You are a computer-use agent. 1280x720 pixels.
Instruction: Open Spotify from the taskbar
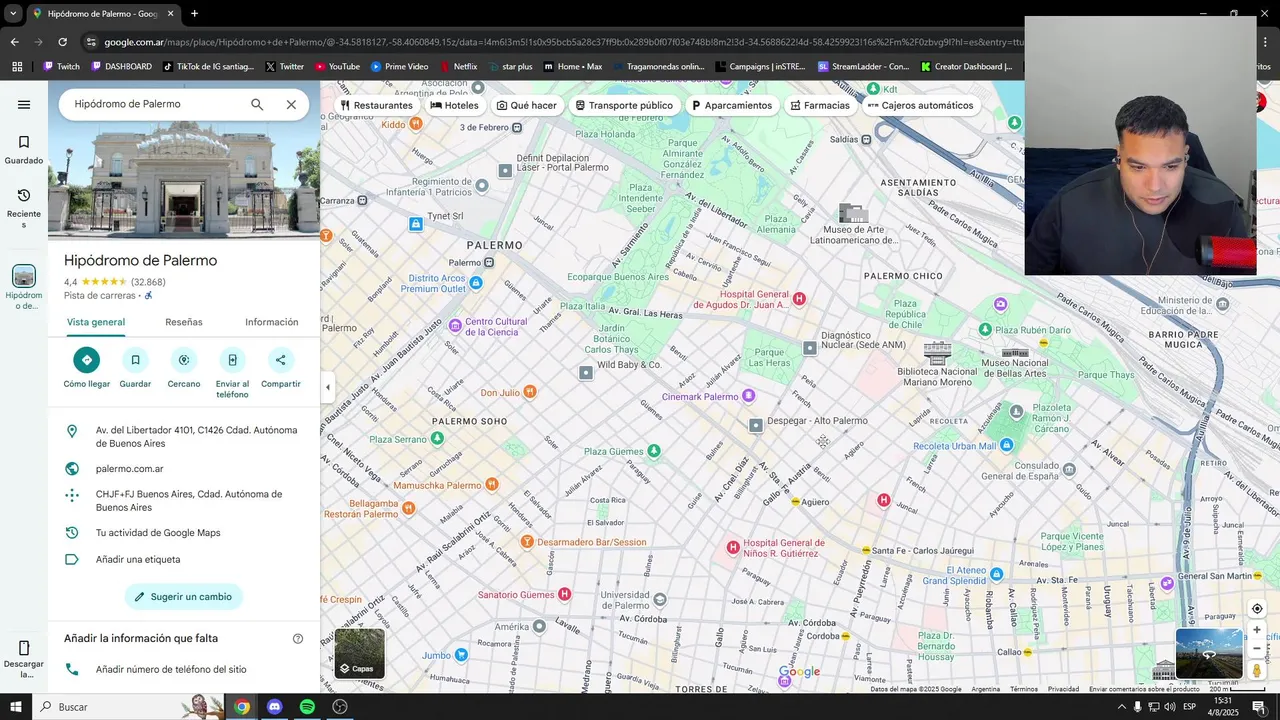(307, 707)
